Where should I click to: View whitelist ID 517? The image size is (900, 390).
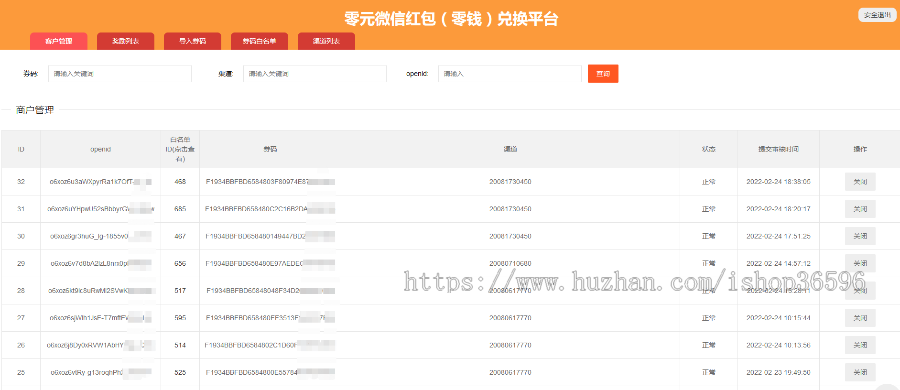(x=180, y=291)
